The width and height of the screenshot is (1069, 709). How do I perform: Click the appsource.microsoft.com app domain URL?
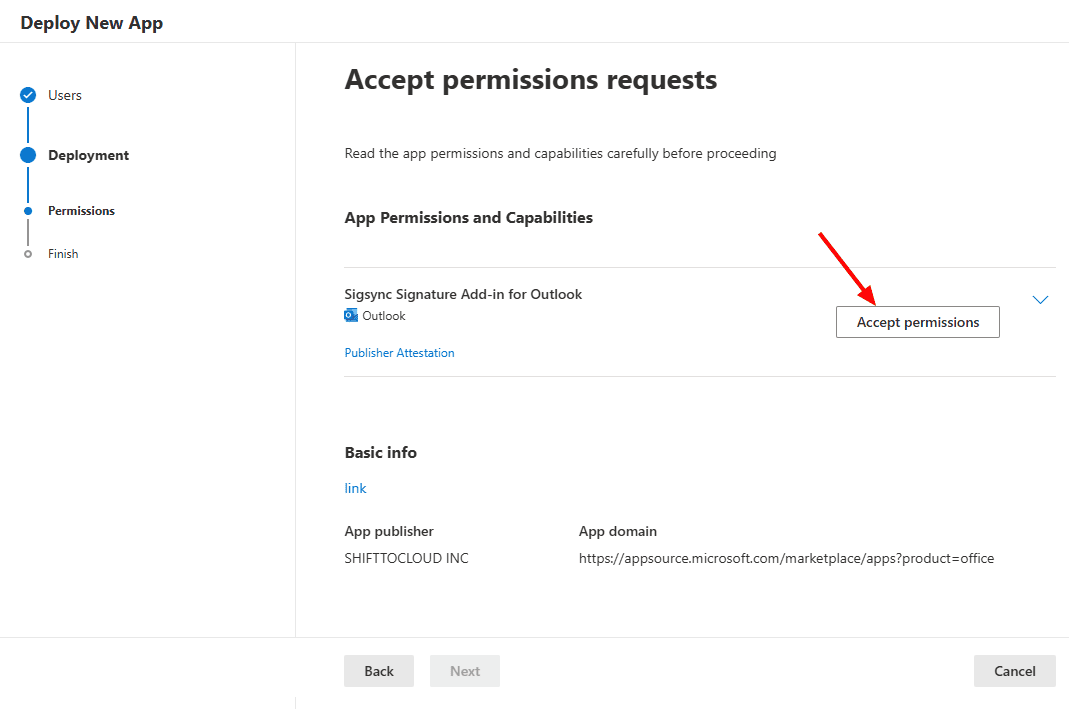(786, 558)
